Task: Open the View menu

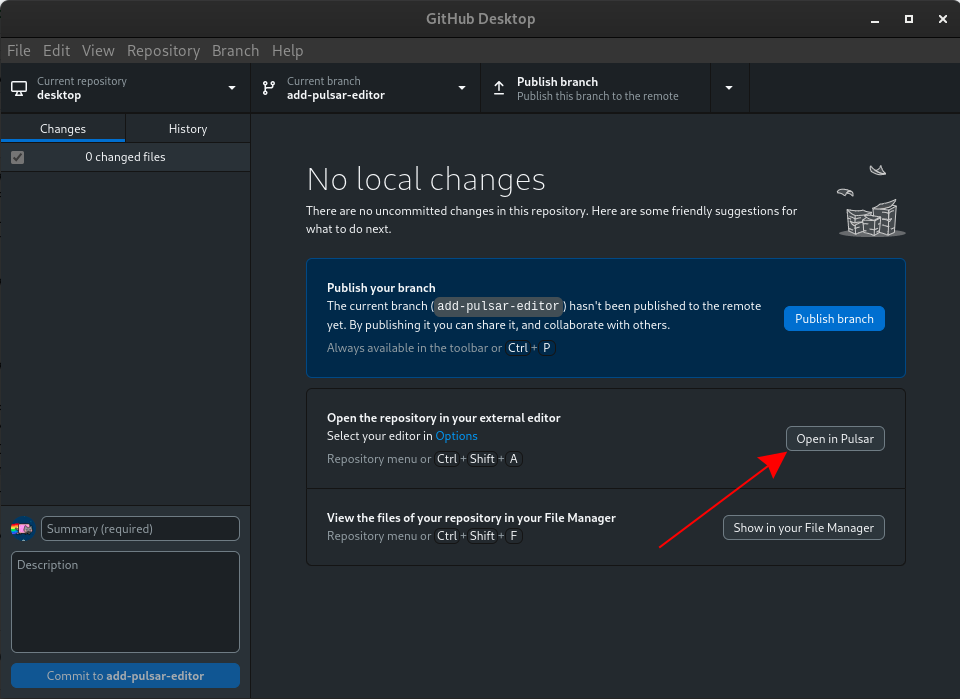Action: 98,50
